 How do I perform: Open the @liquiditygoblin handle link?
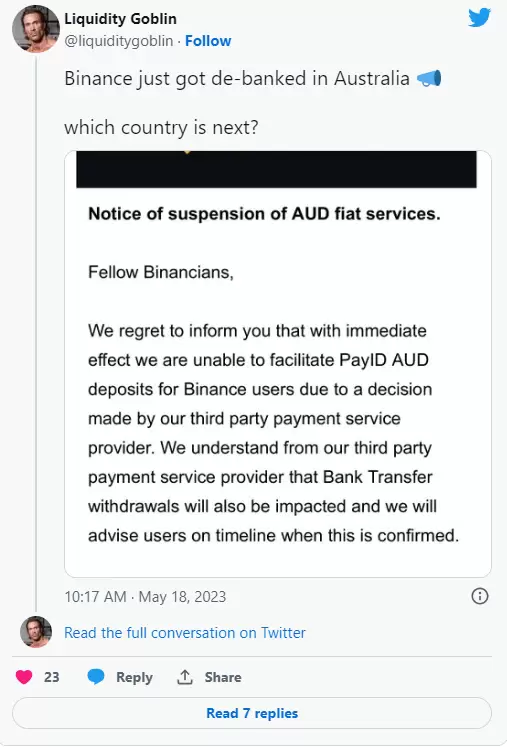point(119,41)
